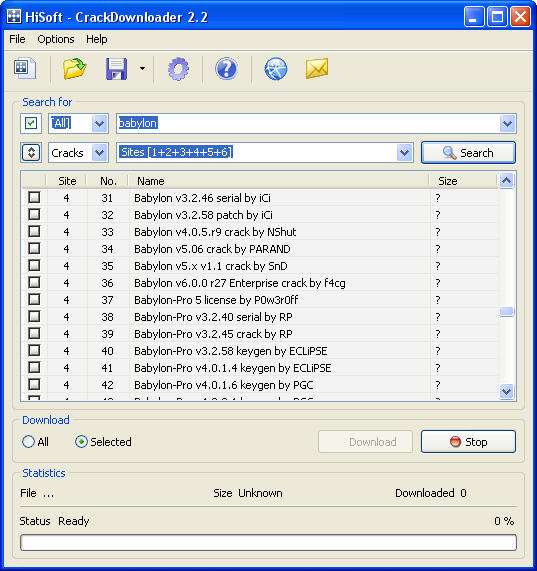The width and height of the screenshot is (537, 571).
Task: Save results with the floppy disk icon
Action: [117, 68]
